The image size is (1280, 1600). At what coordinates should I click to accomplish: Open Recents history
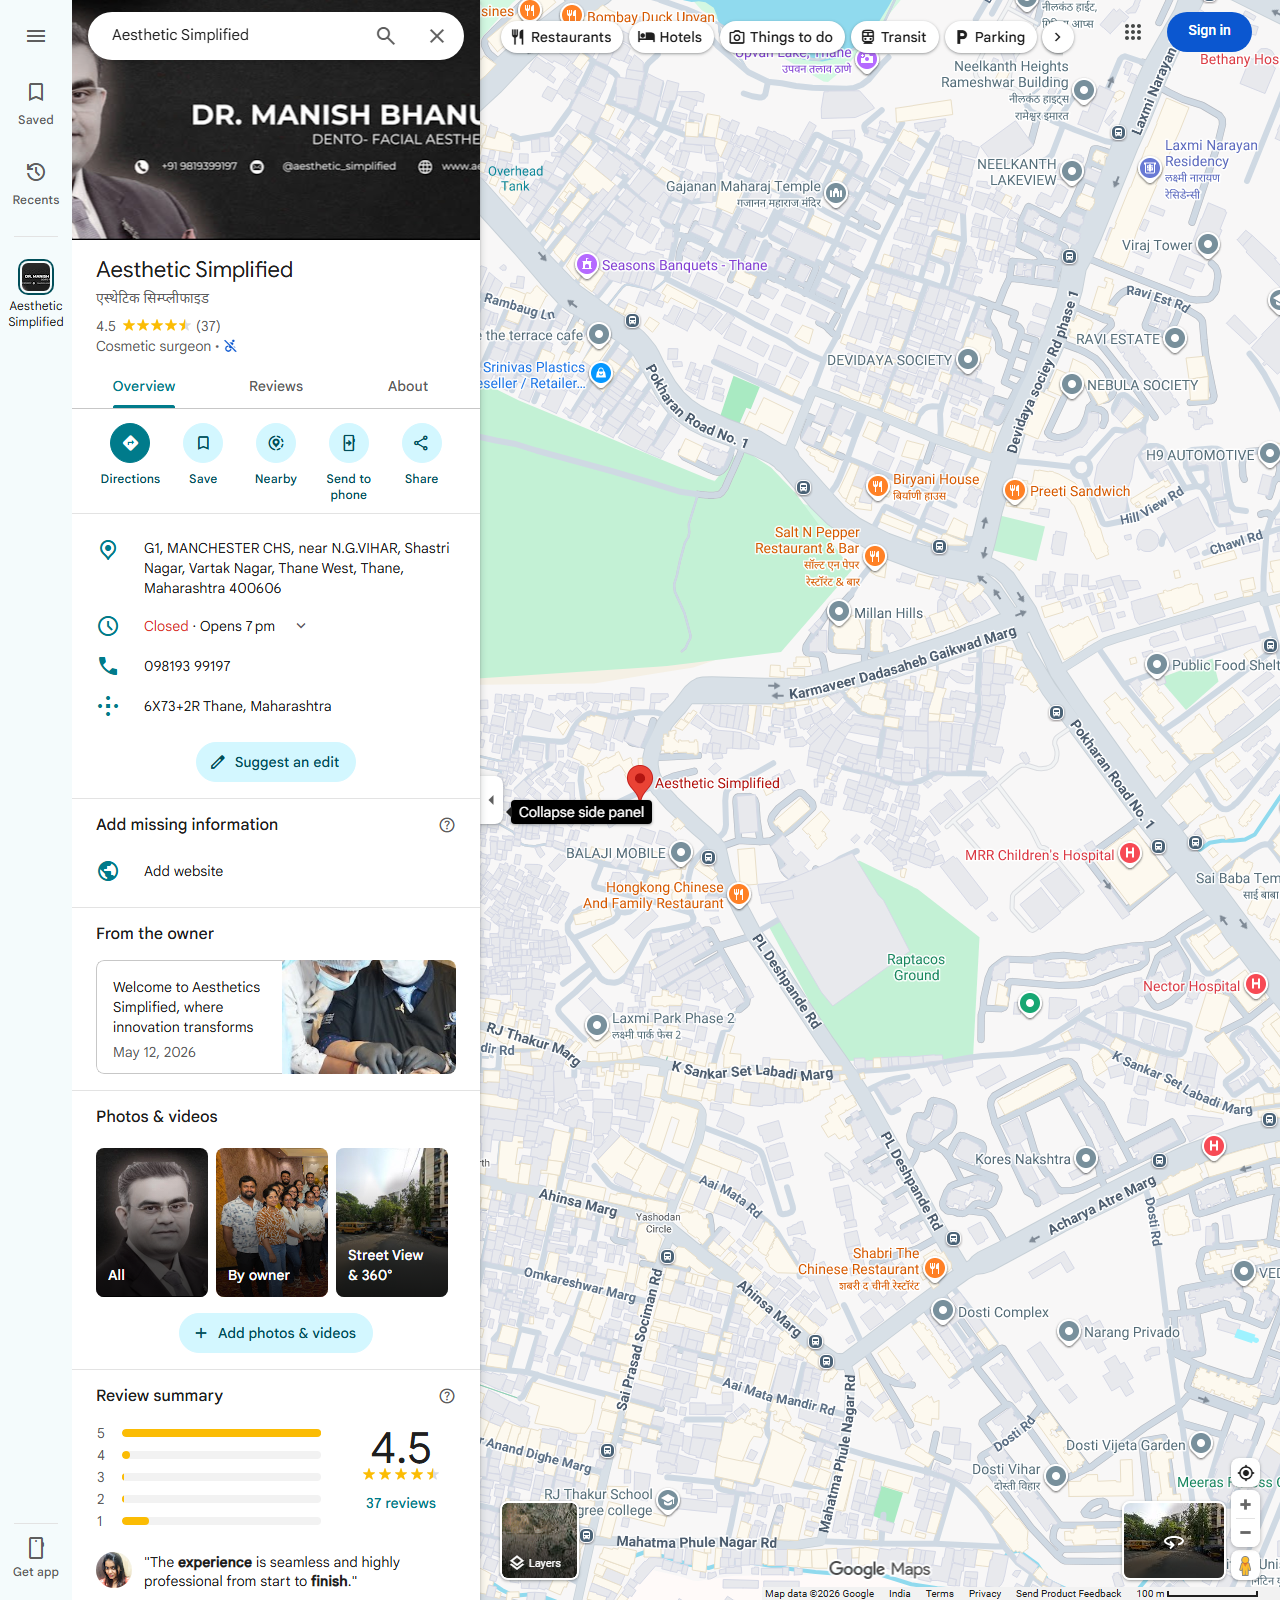[x=36, y=184]
